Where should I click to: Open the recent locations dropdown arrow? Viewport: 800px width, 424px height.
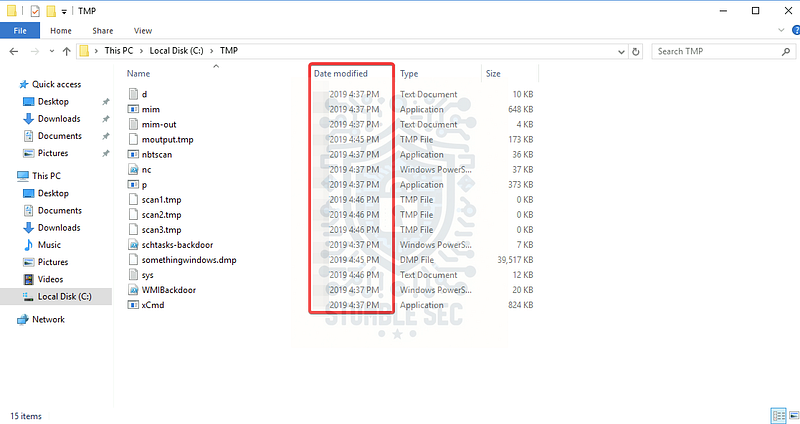[x=52, y=51]
